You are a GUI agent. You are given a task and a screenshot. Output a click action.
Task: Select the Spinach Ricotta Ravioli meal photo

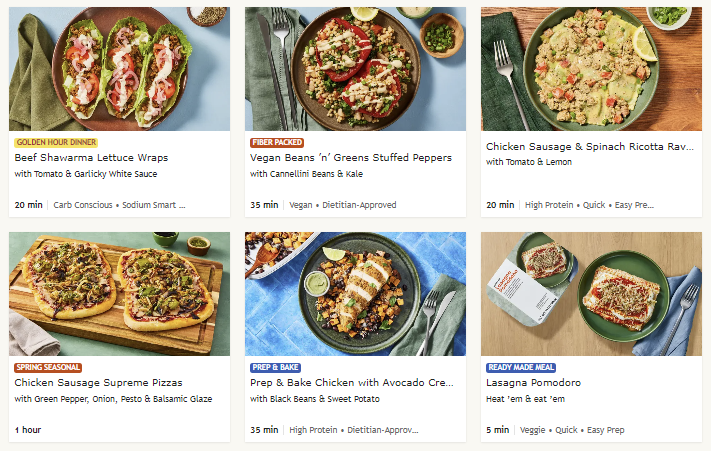click(x=591, y=68)
